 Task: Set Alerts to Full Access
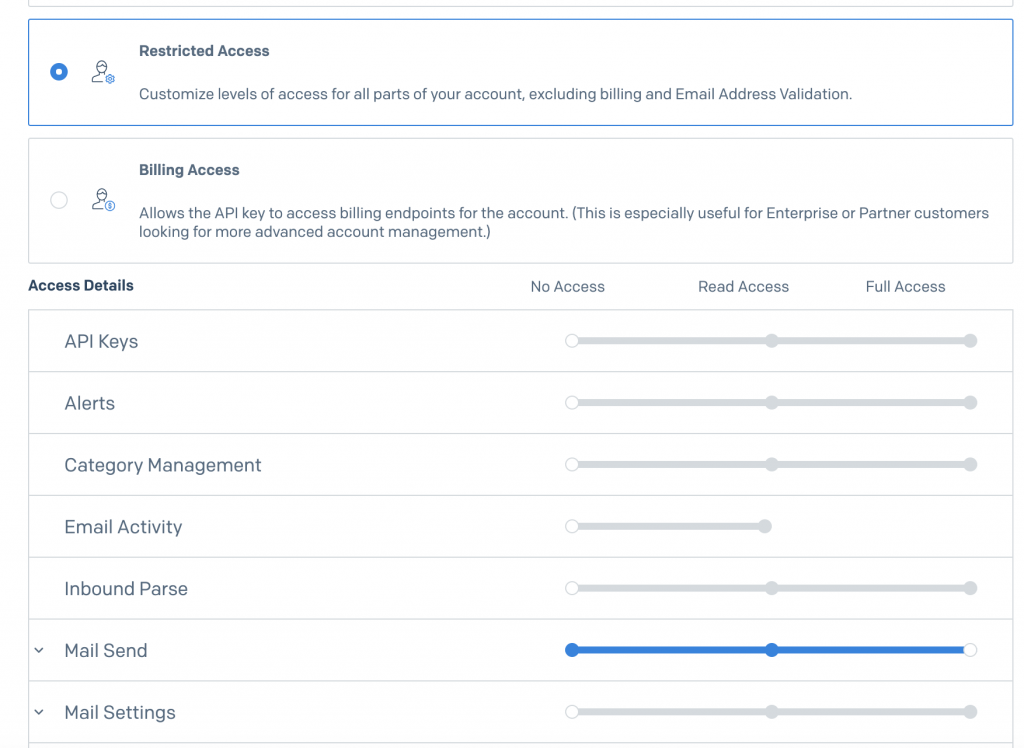point(970,402)
